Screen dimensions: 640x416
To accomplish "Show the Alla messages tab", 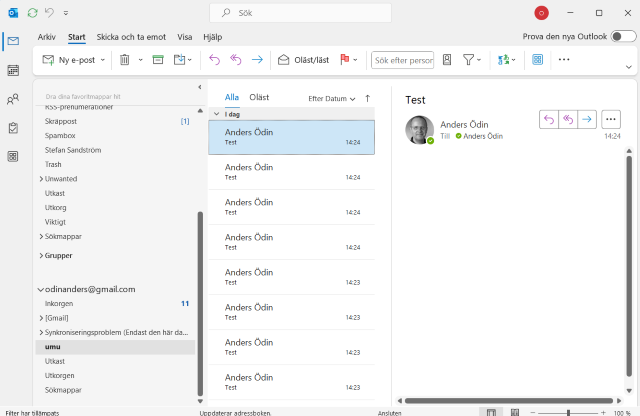I will pos(231,98).
